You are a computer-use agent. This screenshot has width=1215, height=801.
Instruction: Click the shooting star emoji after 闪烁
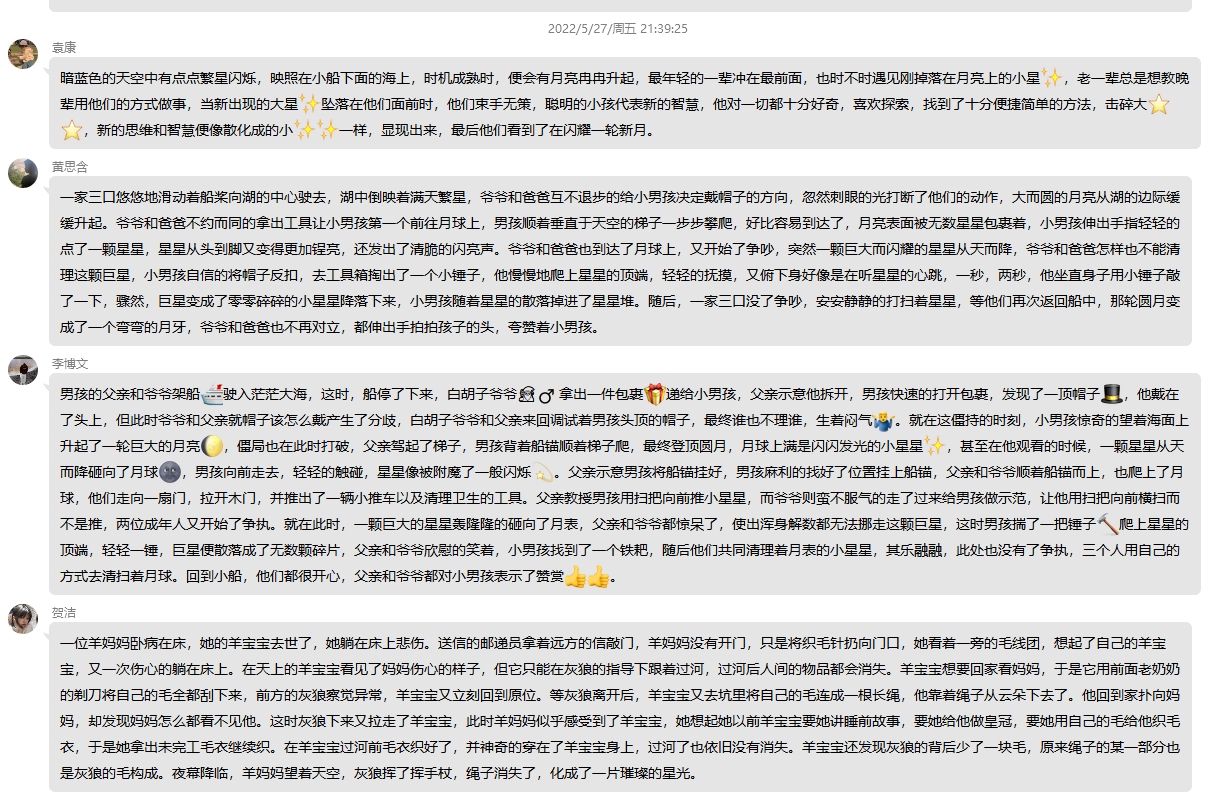tap(544, 471)
